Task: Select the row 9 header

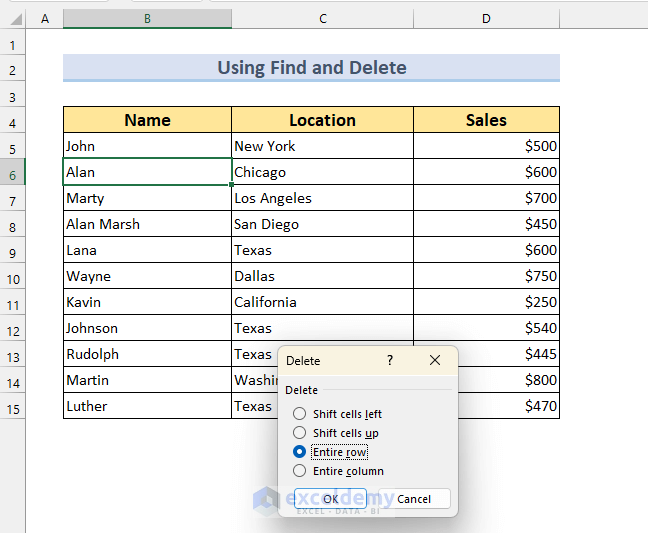Action: [13, 251]
